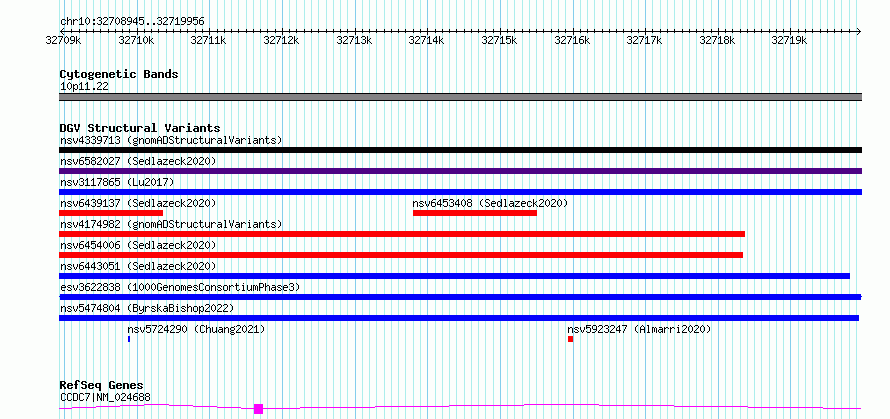Select the black nsv4339713 variant bar
890x419 pixels.
point(460,150)
